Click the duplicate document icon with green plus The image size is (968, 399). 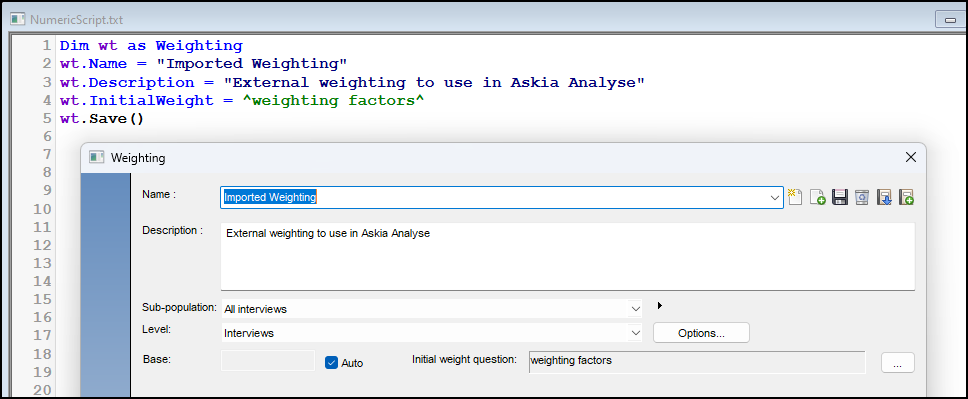point(817,197)
